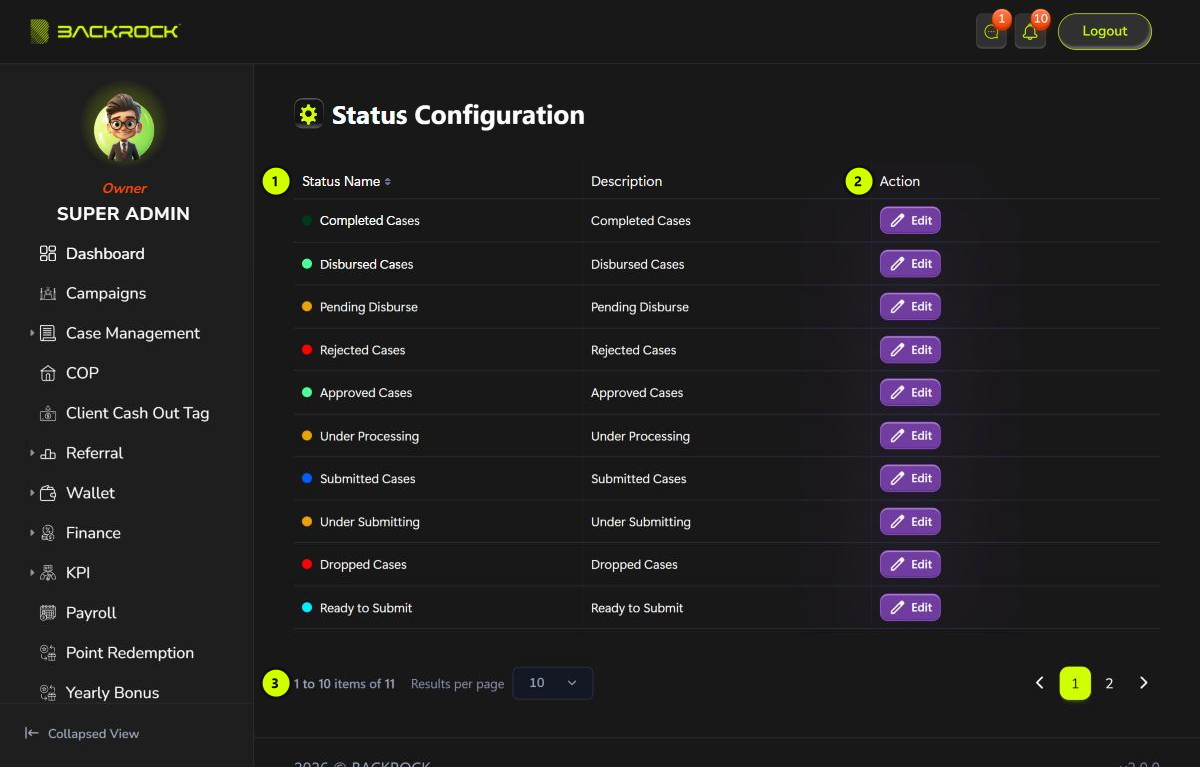Click the 'Owner' role label
Image resolution: width=1200 pixels, height=767 pixels.
point(124,188)
